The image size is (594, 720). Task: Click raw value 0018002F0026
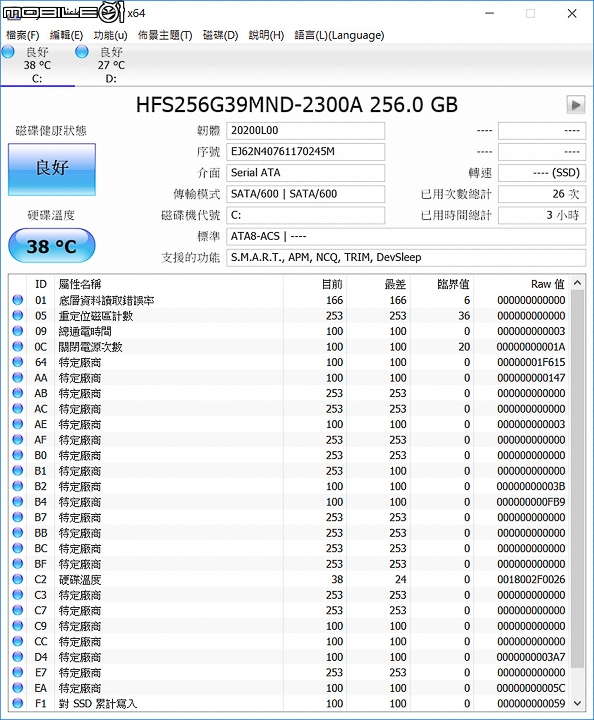531,579
